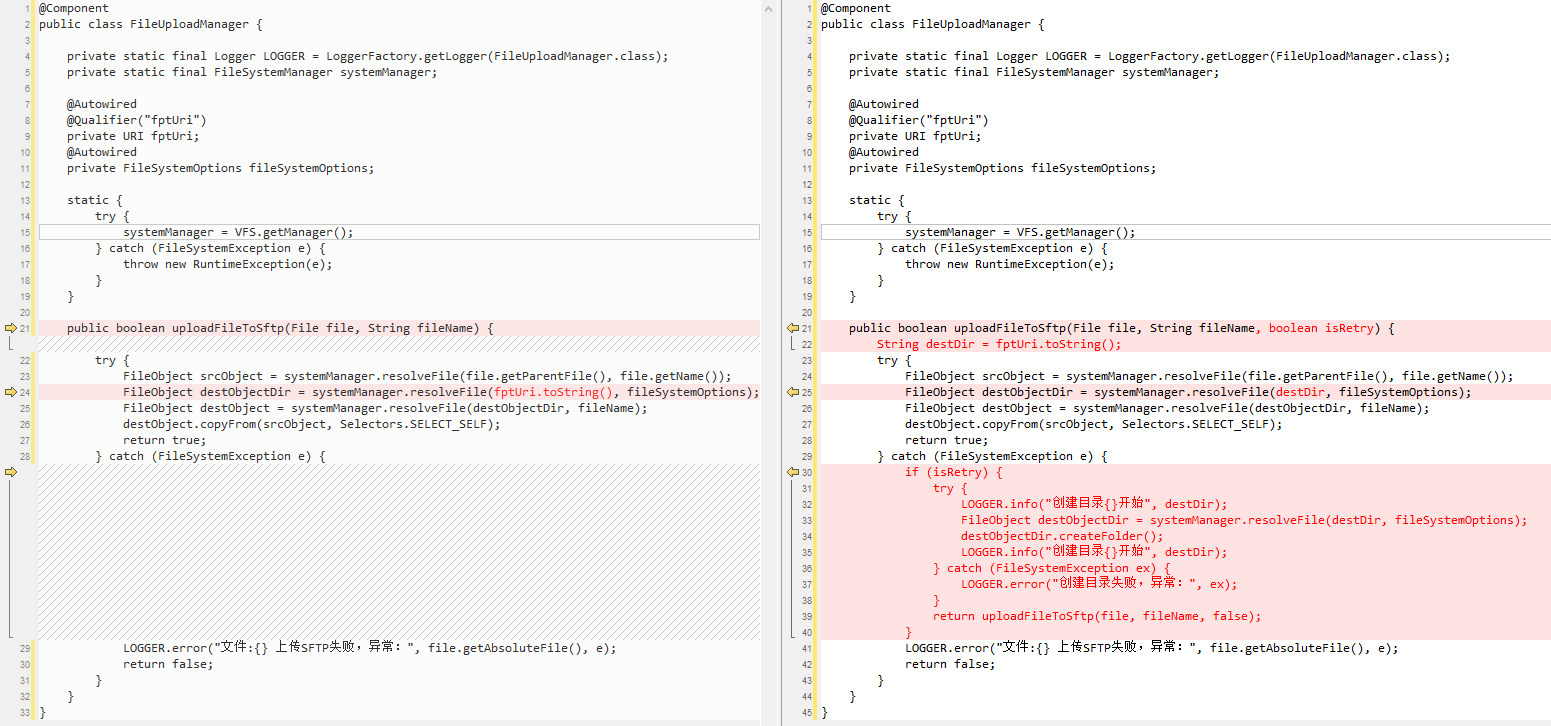Click line number 33 in left pane

[25, 712]
